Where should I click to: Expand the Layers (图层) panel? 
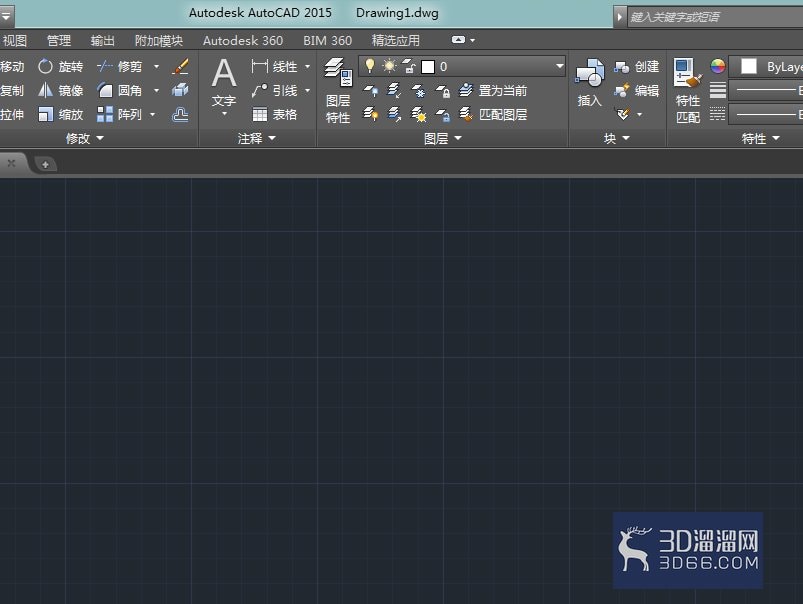coord(443,138)
